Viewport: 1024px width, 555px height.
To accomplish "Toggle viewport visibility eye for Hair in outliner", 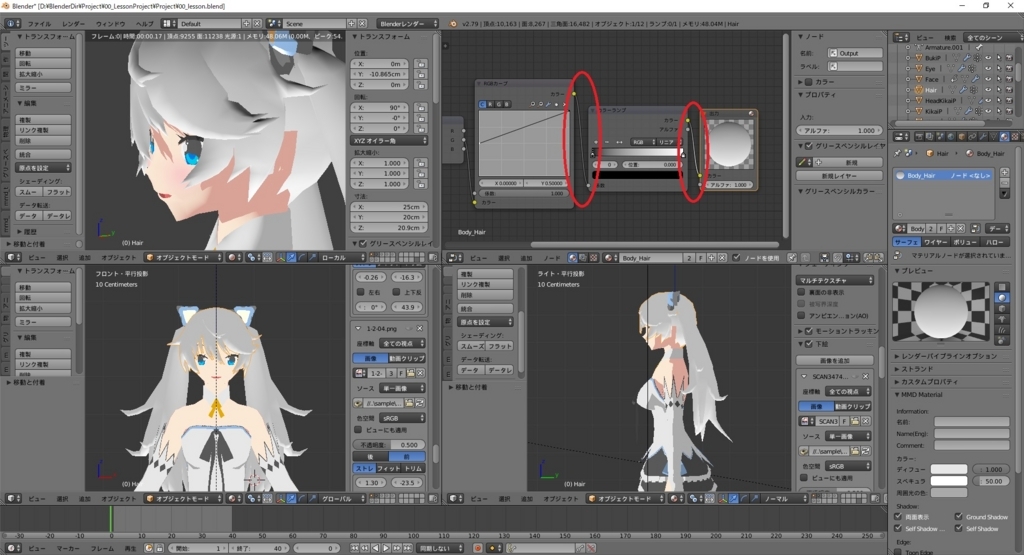I will coord(988,89).
